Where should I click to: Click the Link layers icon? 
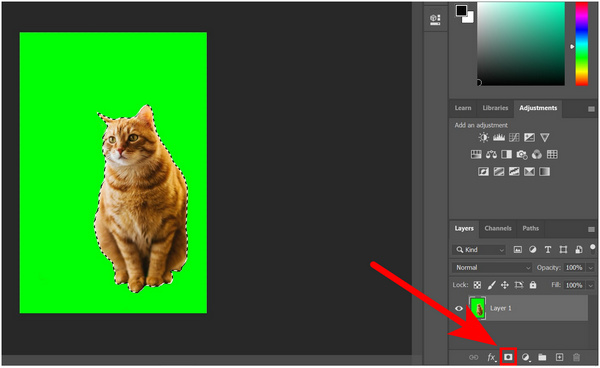[474, 357]
